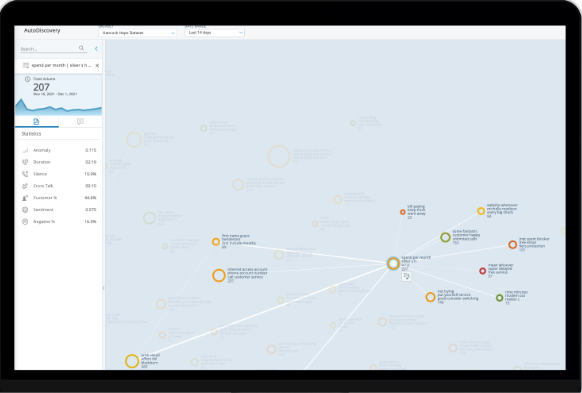Select the 'first name grace' orange node
Image resolution: width=582 pixels, height=393 pixels.
pos(216,242)
